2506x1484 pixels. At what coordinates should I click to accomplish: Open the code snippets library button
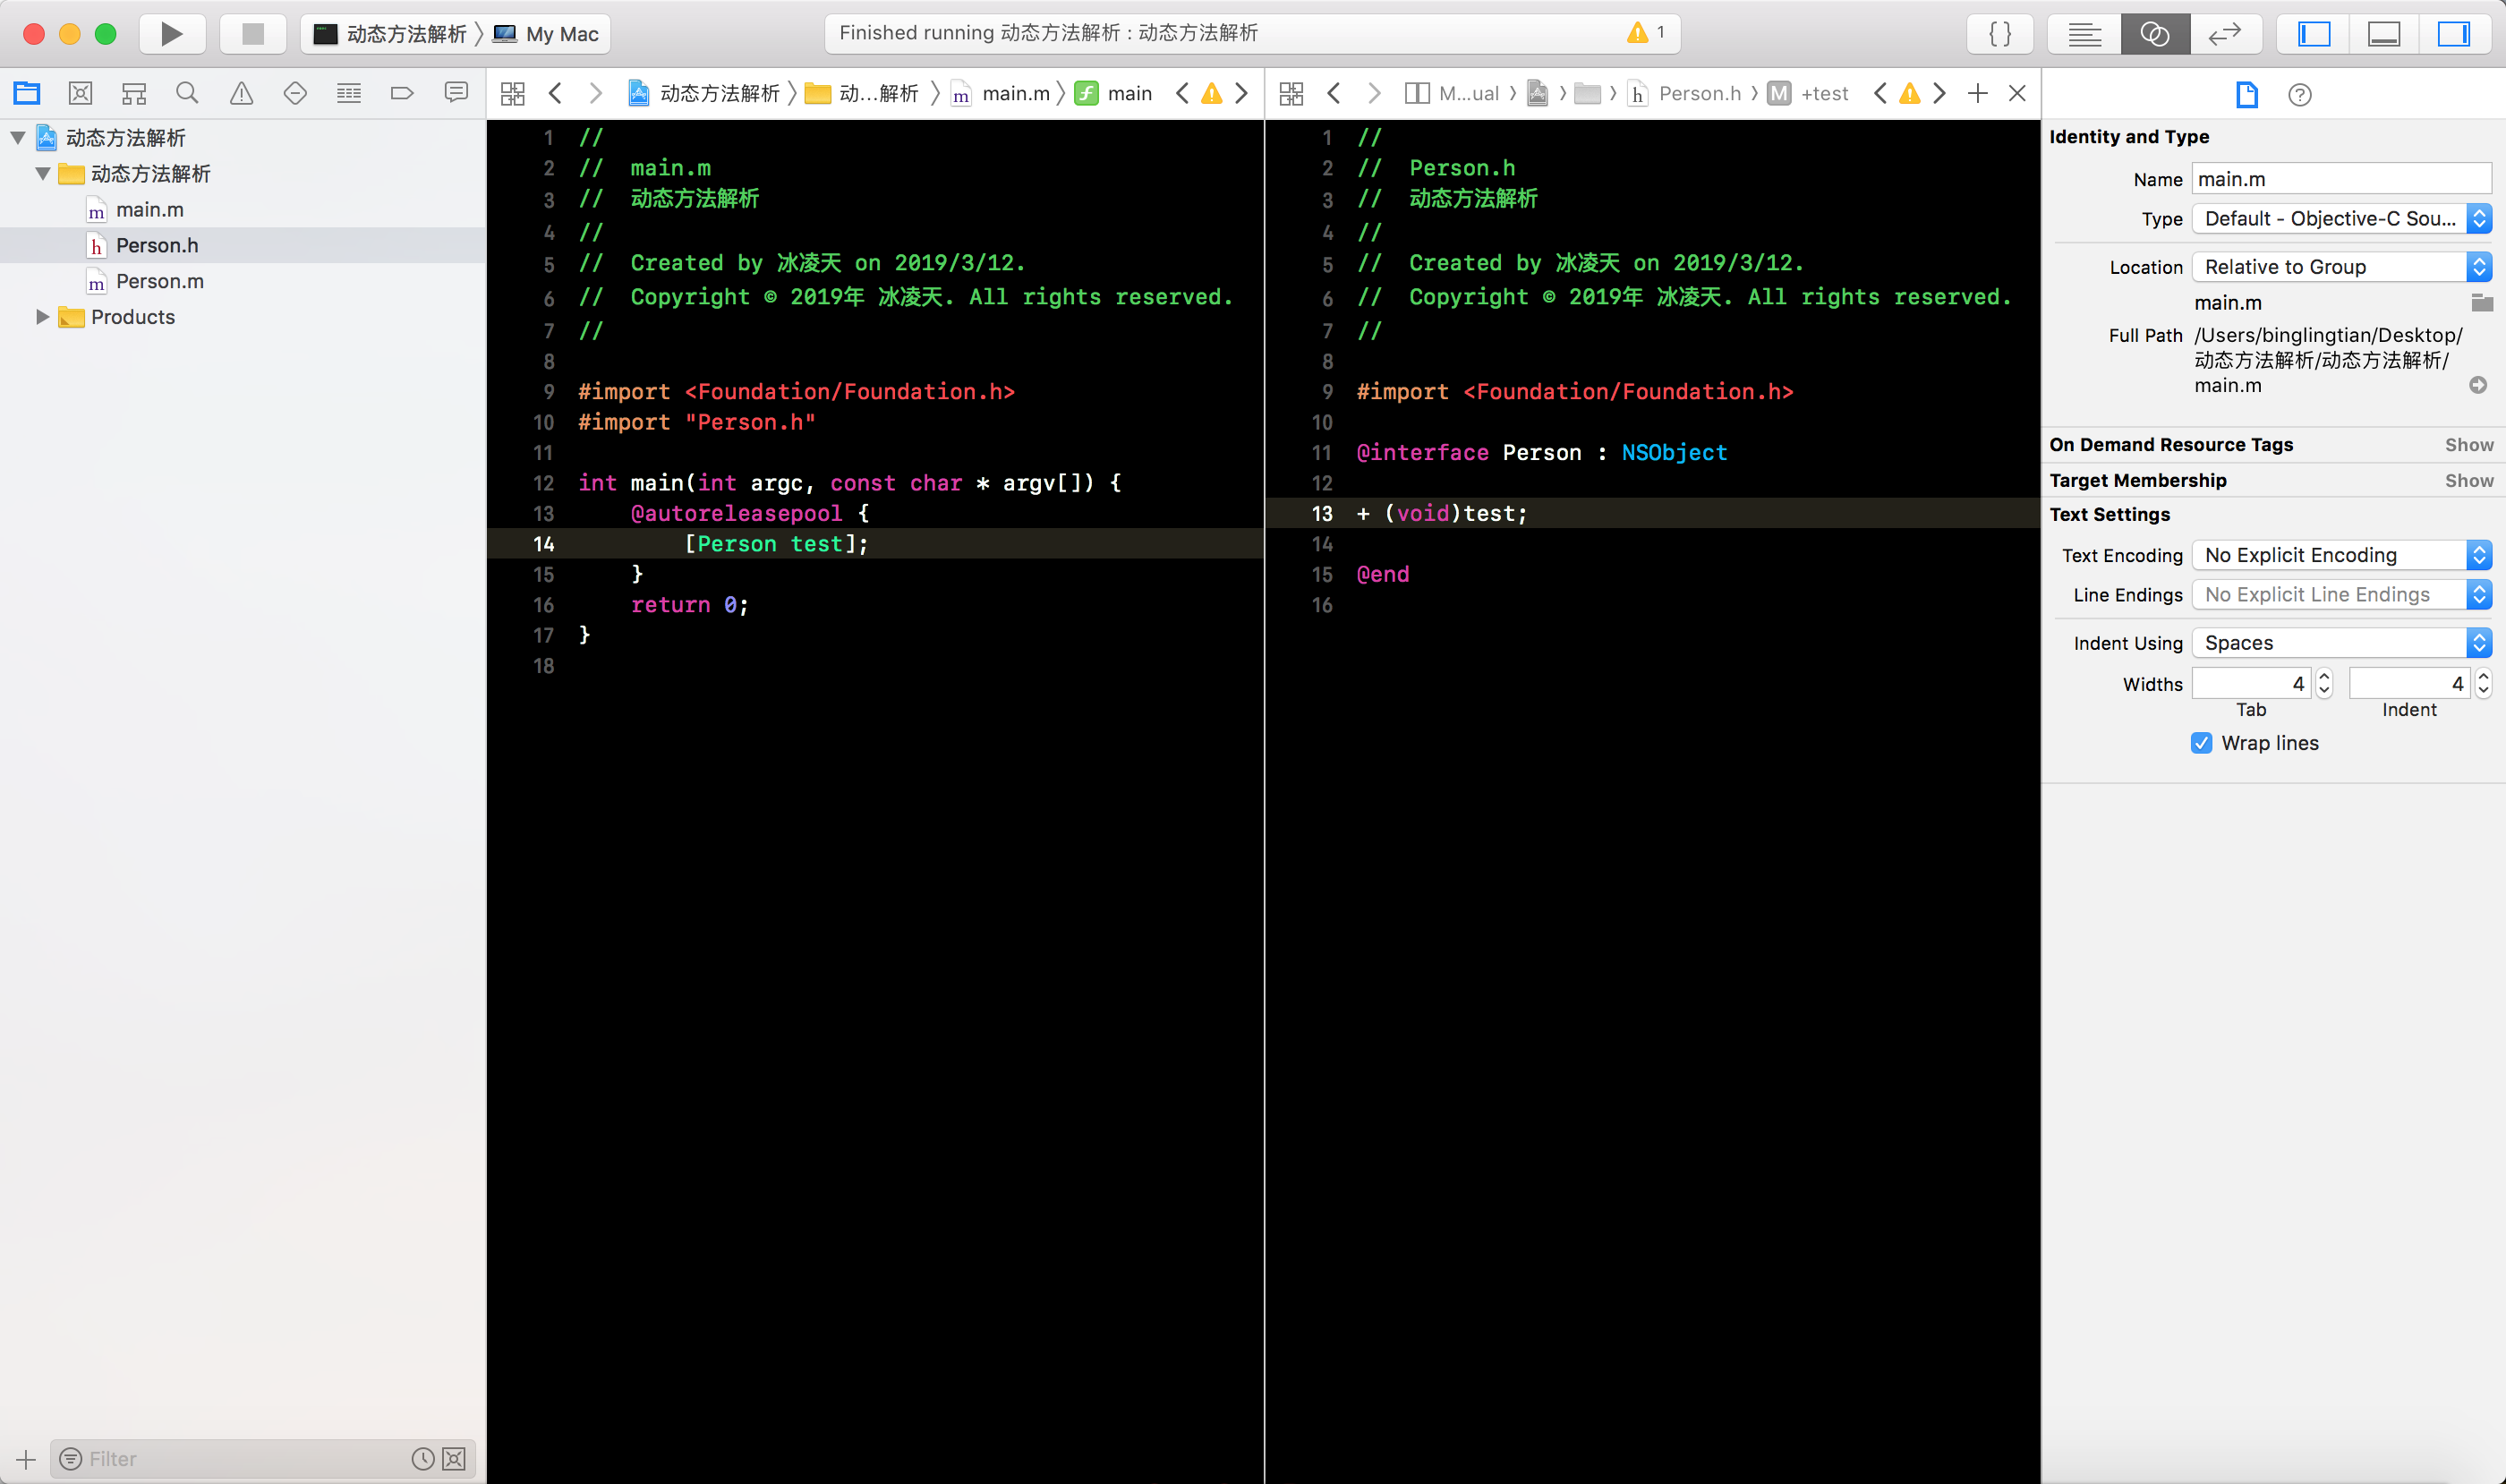2000,34
